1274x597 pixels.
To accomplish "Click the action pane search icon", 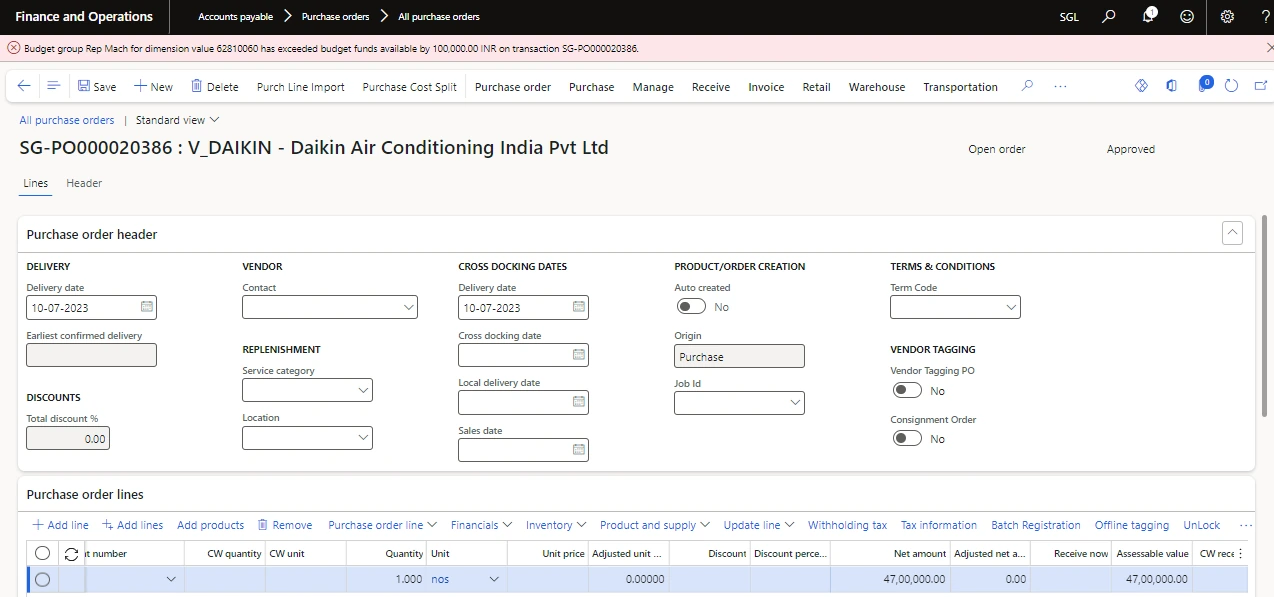I will click(1027, 87).
